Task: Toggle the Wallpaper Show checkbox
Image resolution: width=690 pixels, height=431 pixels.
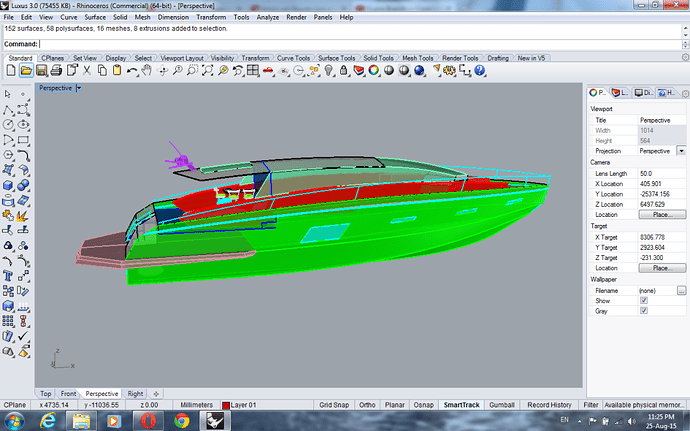Action: pos(644,300)
